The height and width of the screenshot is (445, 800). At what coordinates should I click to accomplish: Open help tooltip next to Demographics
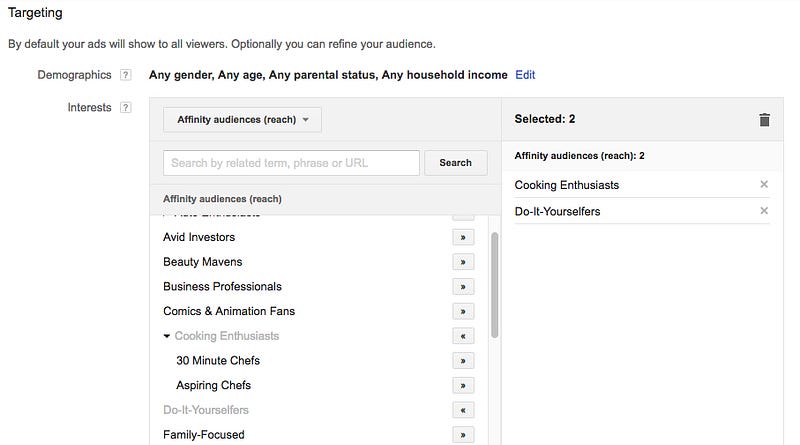point(125,75)
